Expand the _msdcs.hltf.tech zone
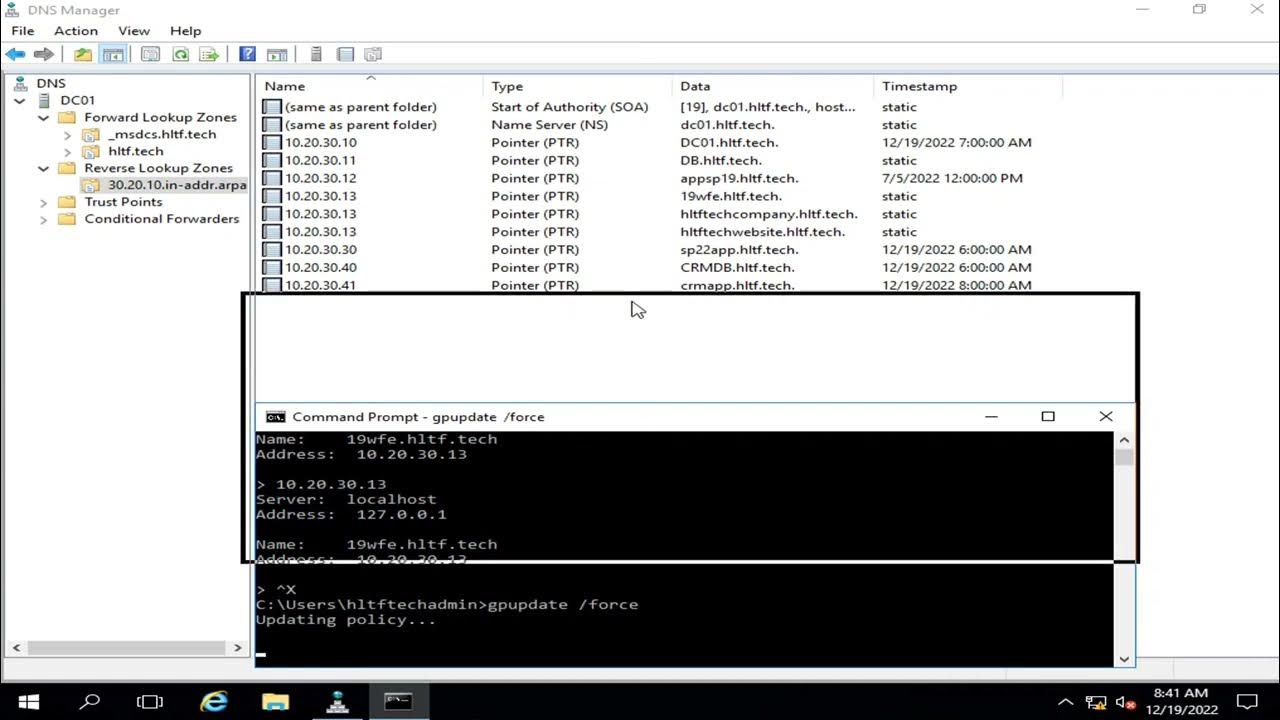The image size is (1280, 720). (67, 134)
